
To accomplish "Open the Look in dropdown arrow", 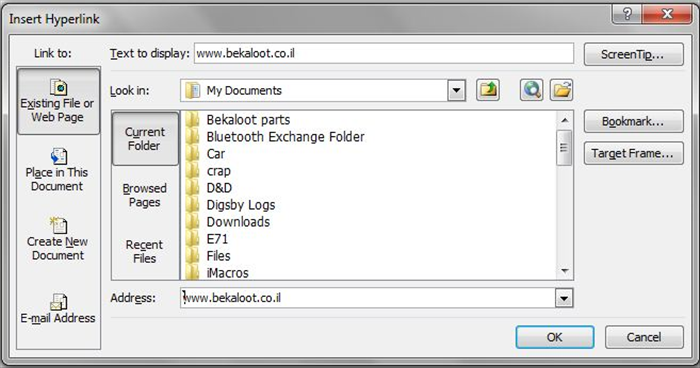I will [x=456, y=91].
